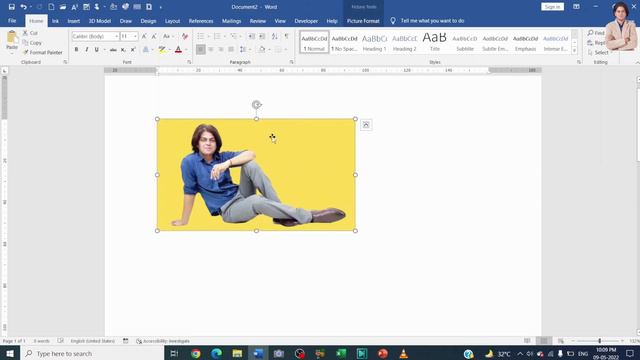
Task: Open the File tab
Action: pos(12,21)
